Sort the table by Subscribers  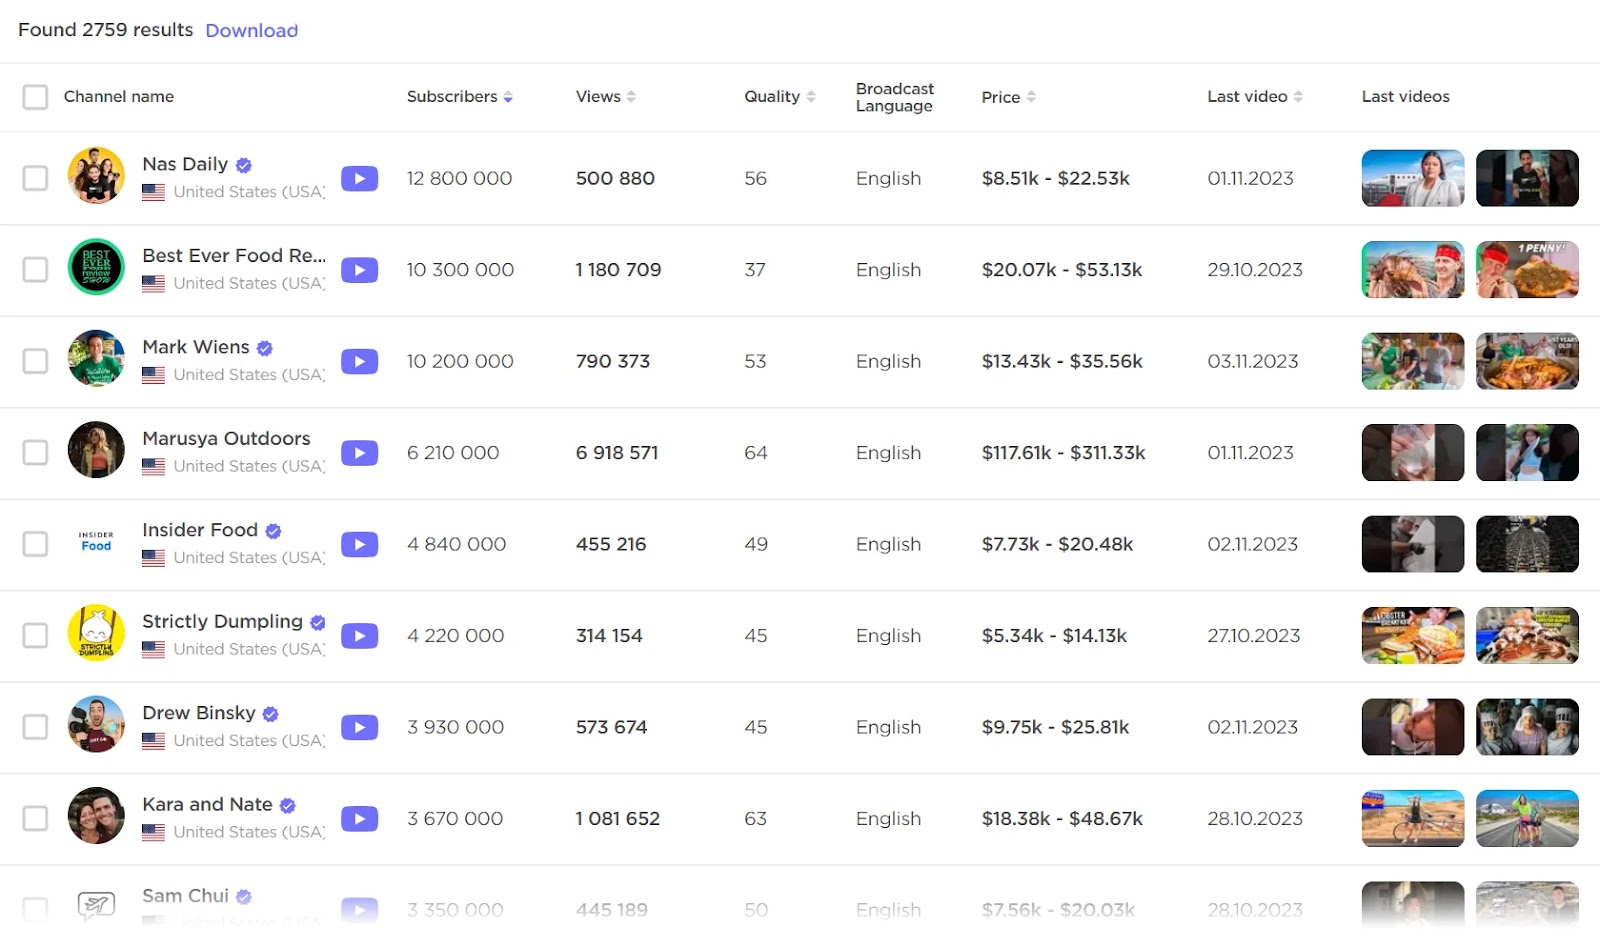(x=508, y=96)
